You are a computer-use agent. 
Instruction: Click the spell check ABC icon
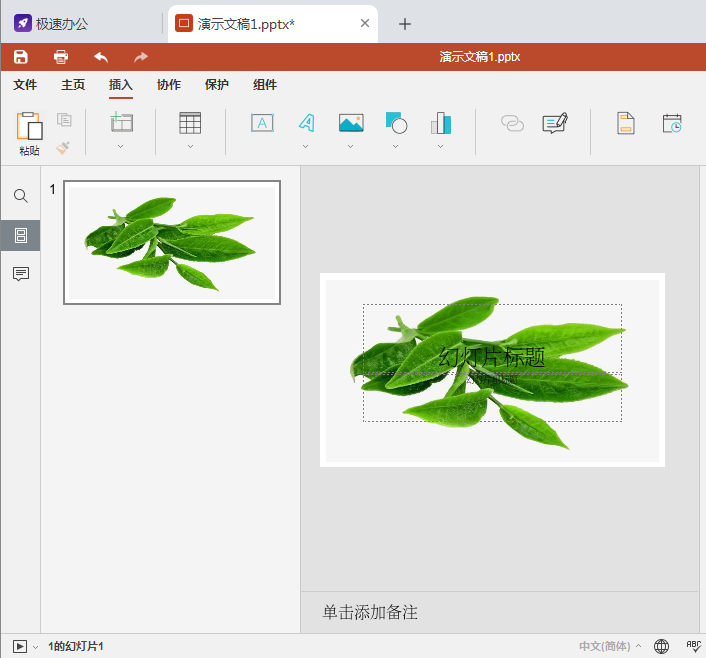693,646
